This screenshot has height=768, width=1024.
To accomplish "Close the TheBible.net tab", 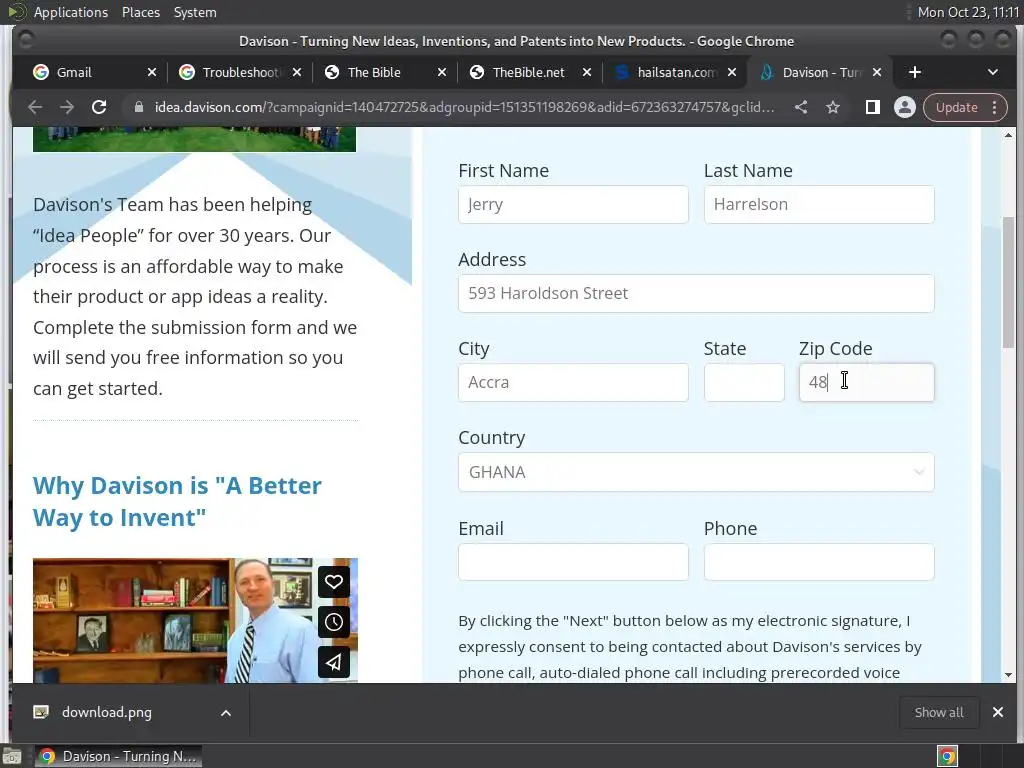I will (586, 72).
